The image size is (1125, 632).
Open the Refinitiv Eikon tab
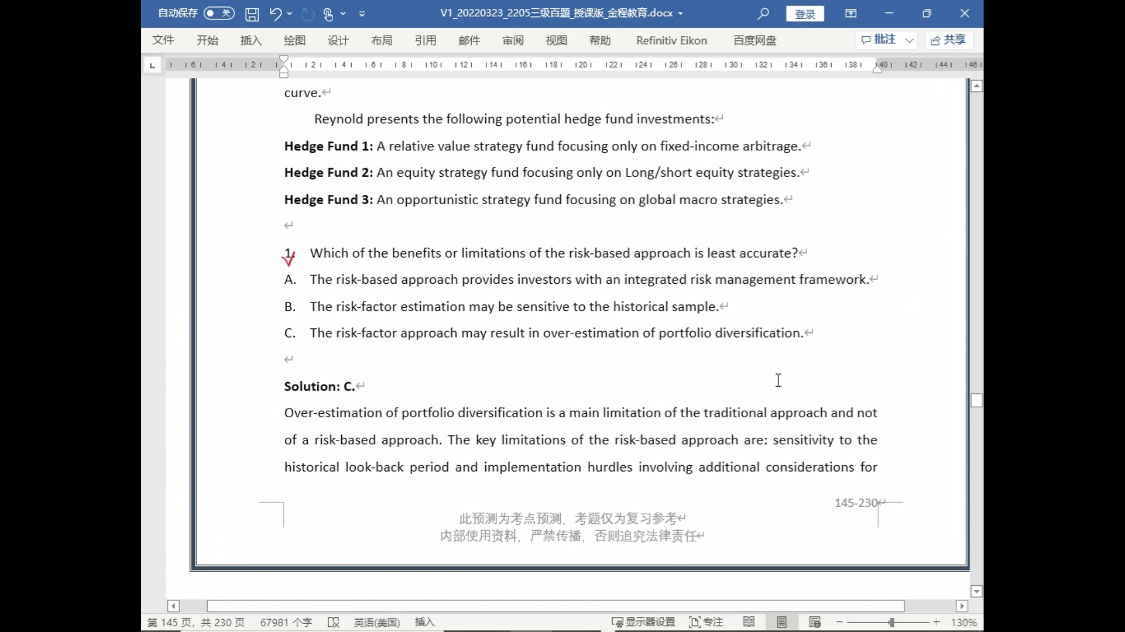pos(671,41)
